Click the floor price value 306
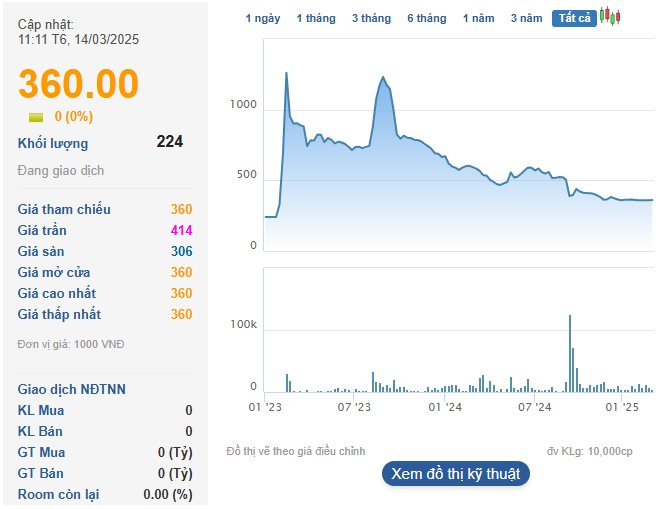659x509 pixels. [x=181, y=251]
